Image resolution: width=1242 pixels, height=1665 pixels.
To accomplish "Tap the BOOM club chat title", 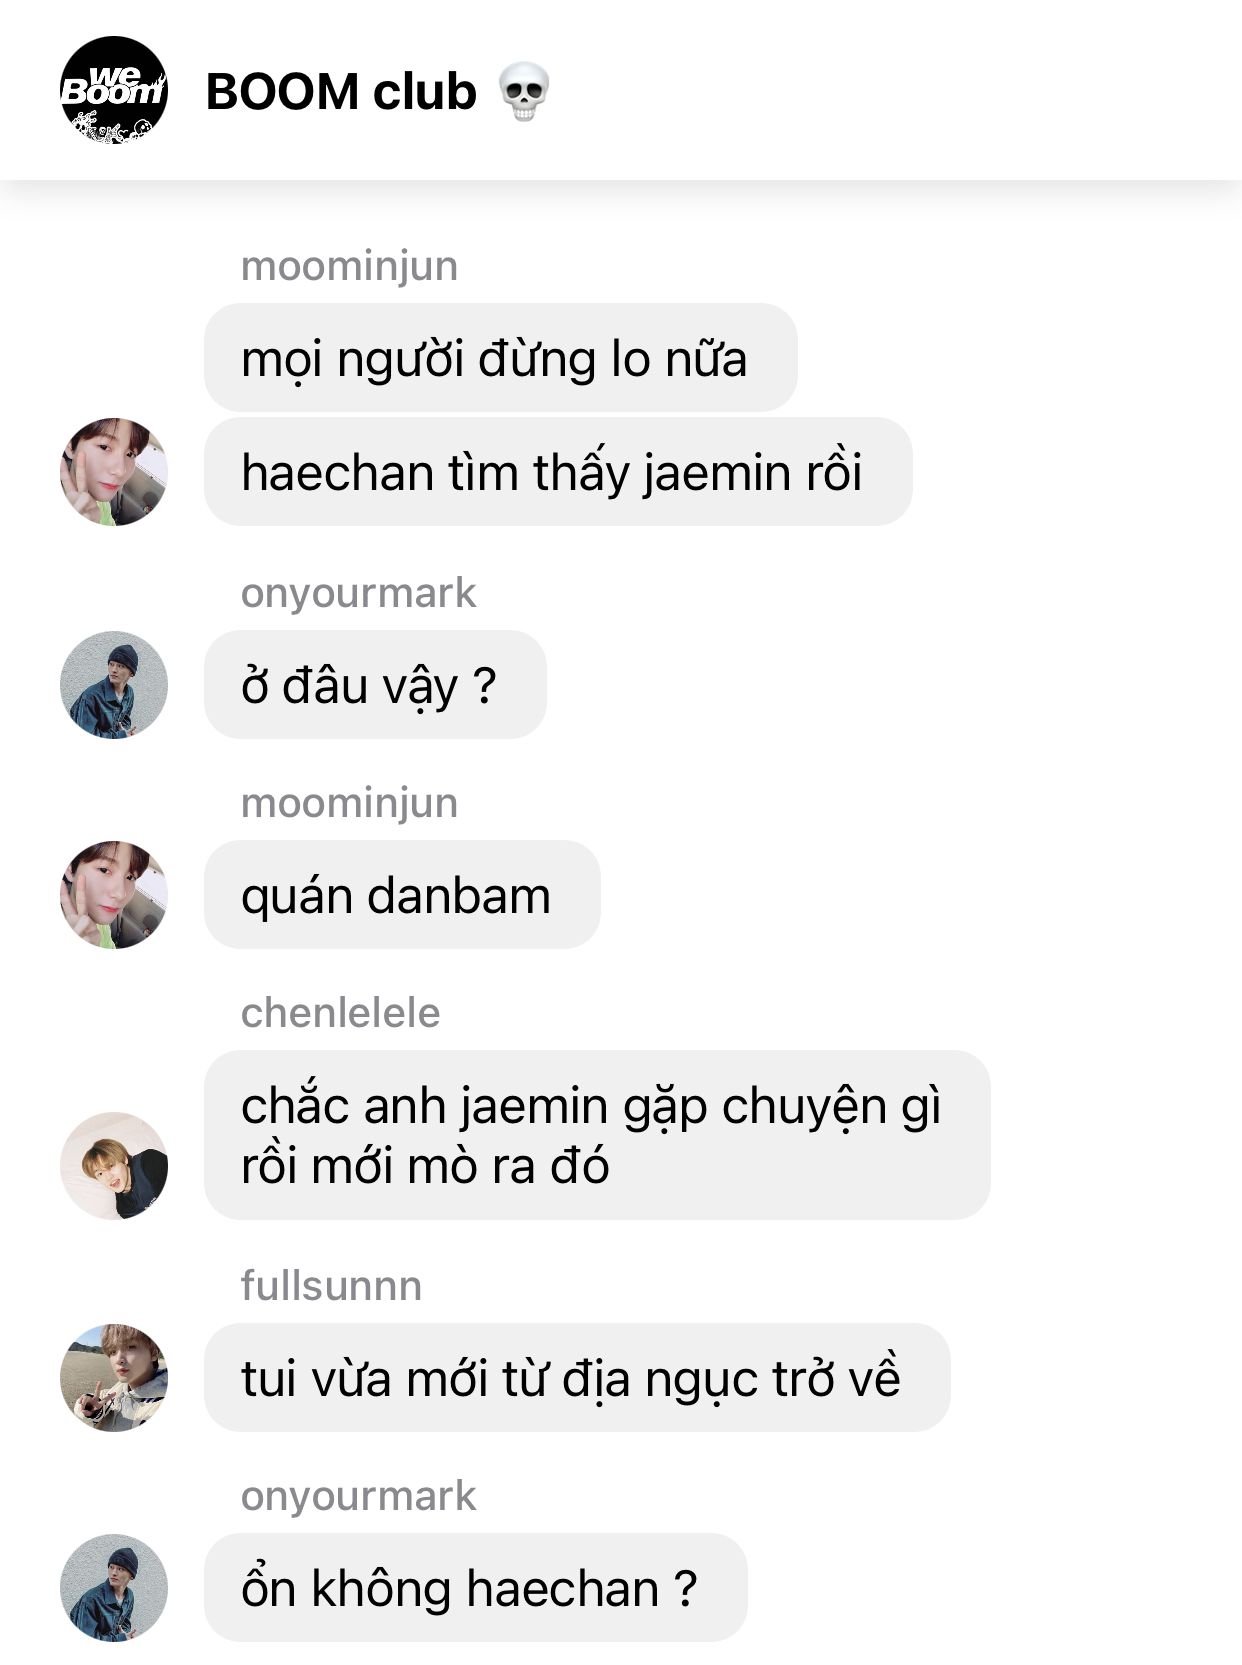I will coord(341,92).
